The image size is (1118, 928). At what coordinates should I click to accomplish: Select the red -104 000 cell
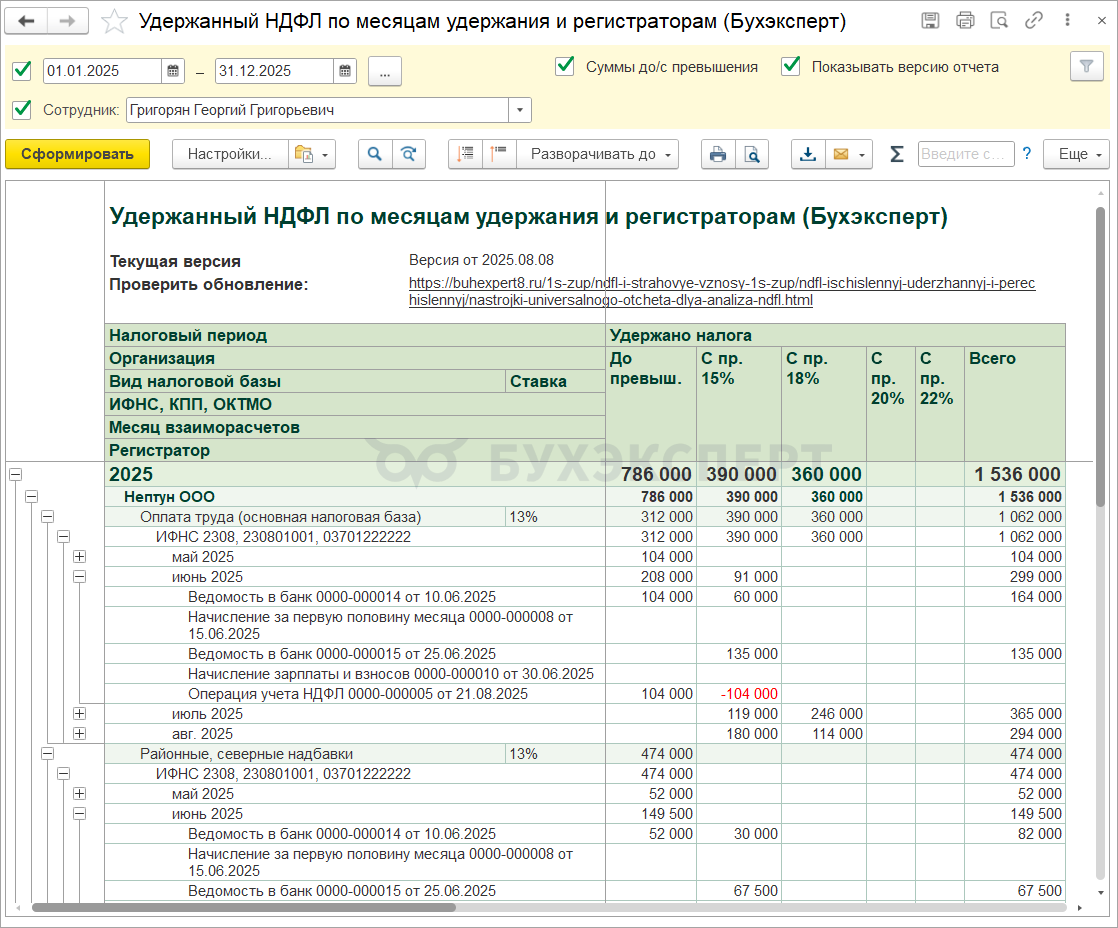tap(739, 694)
